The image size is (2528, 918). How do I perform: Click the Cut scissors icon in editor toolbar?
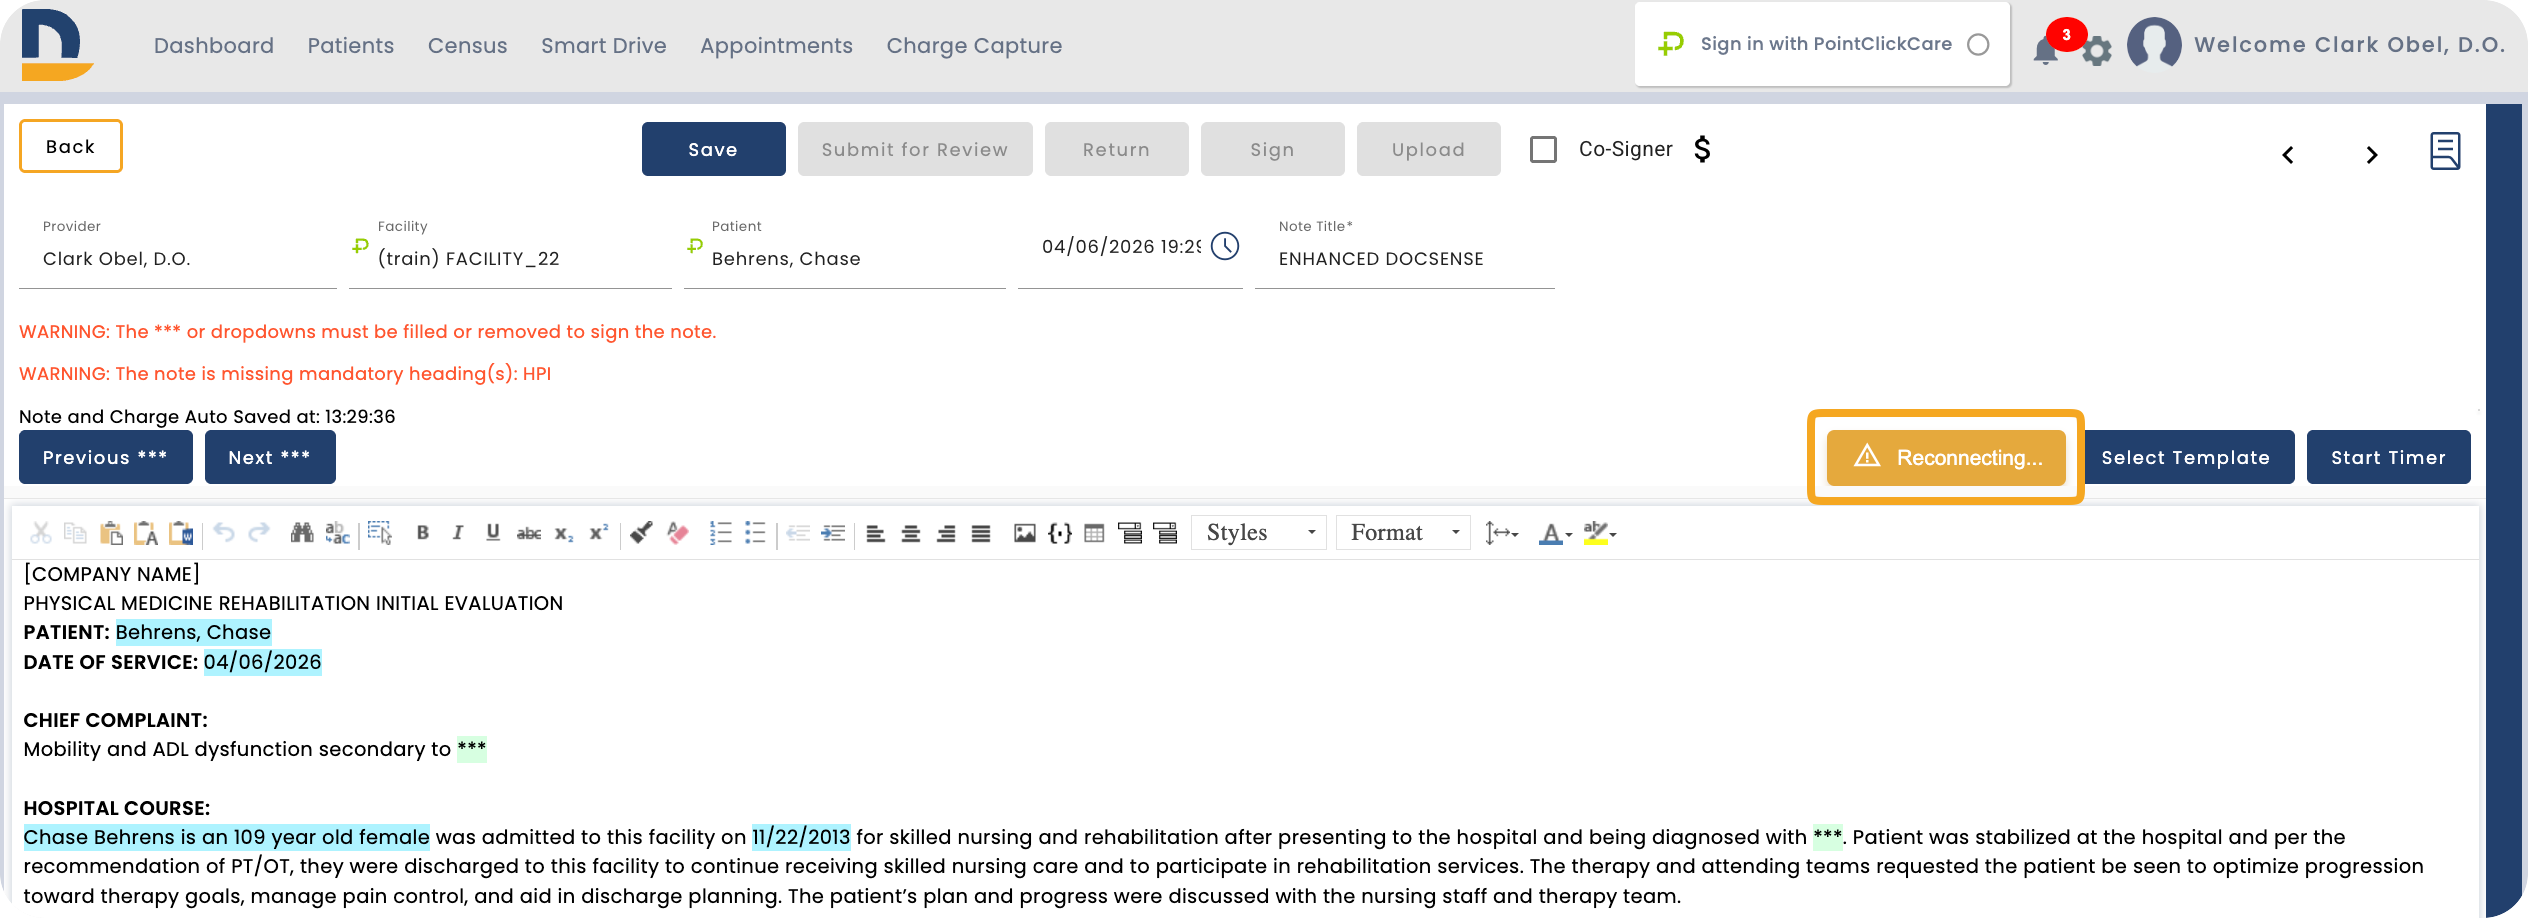pos(40,533)
